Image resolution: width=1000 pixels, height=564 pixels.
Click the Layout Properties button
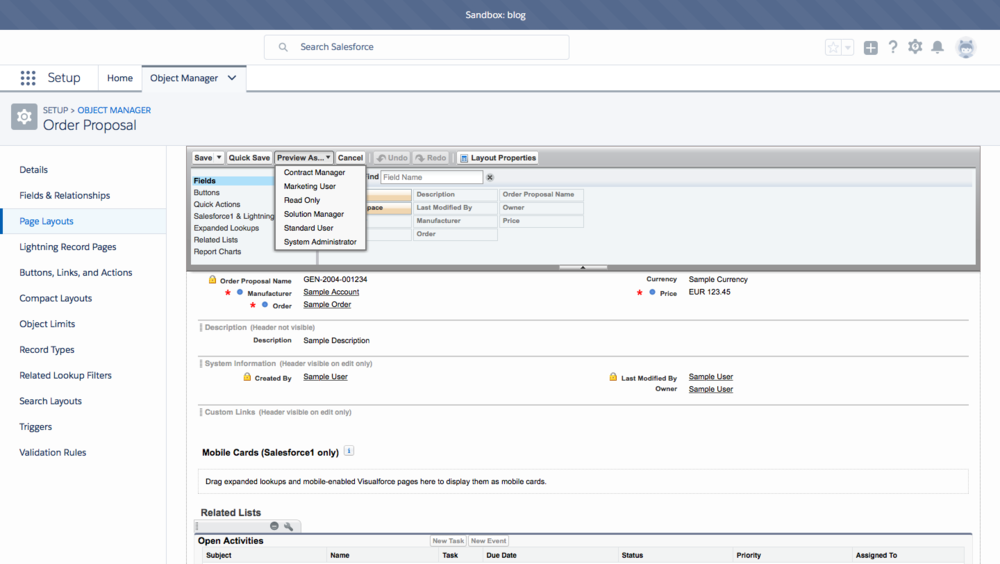click(x=498, y=158)
